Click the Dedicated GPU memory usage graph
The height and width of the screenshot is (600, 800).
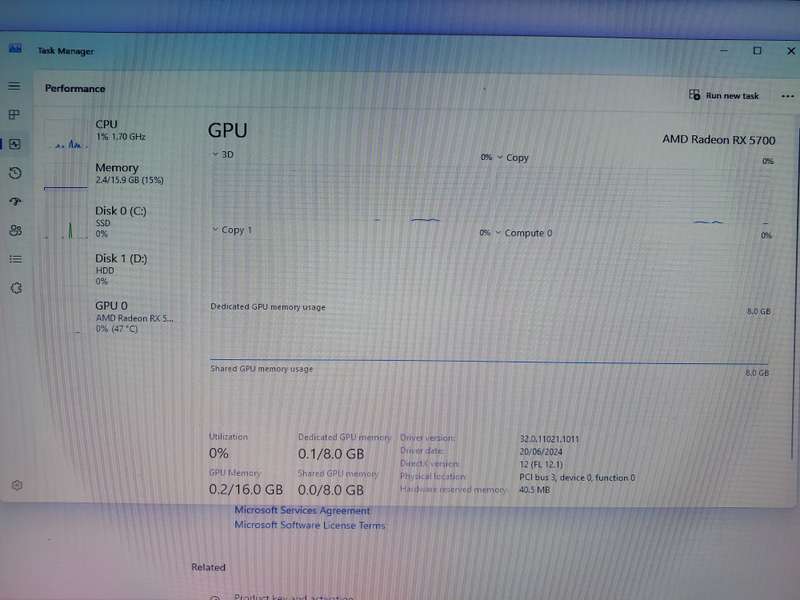tap(489, 337)
